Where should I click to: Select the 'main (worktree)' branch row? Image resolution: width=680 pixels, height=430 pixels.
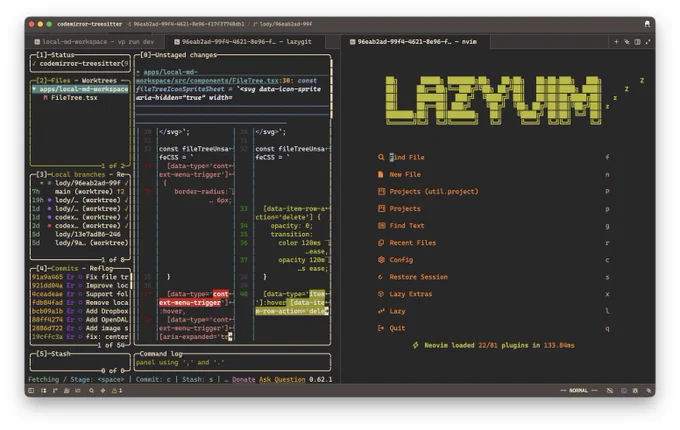tap(80, 192)
